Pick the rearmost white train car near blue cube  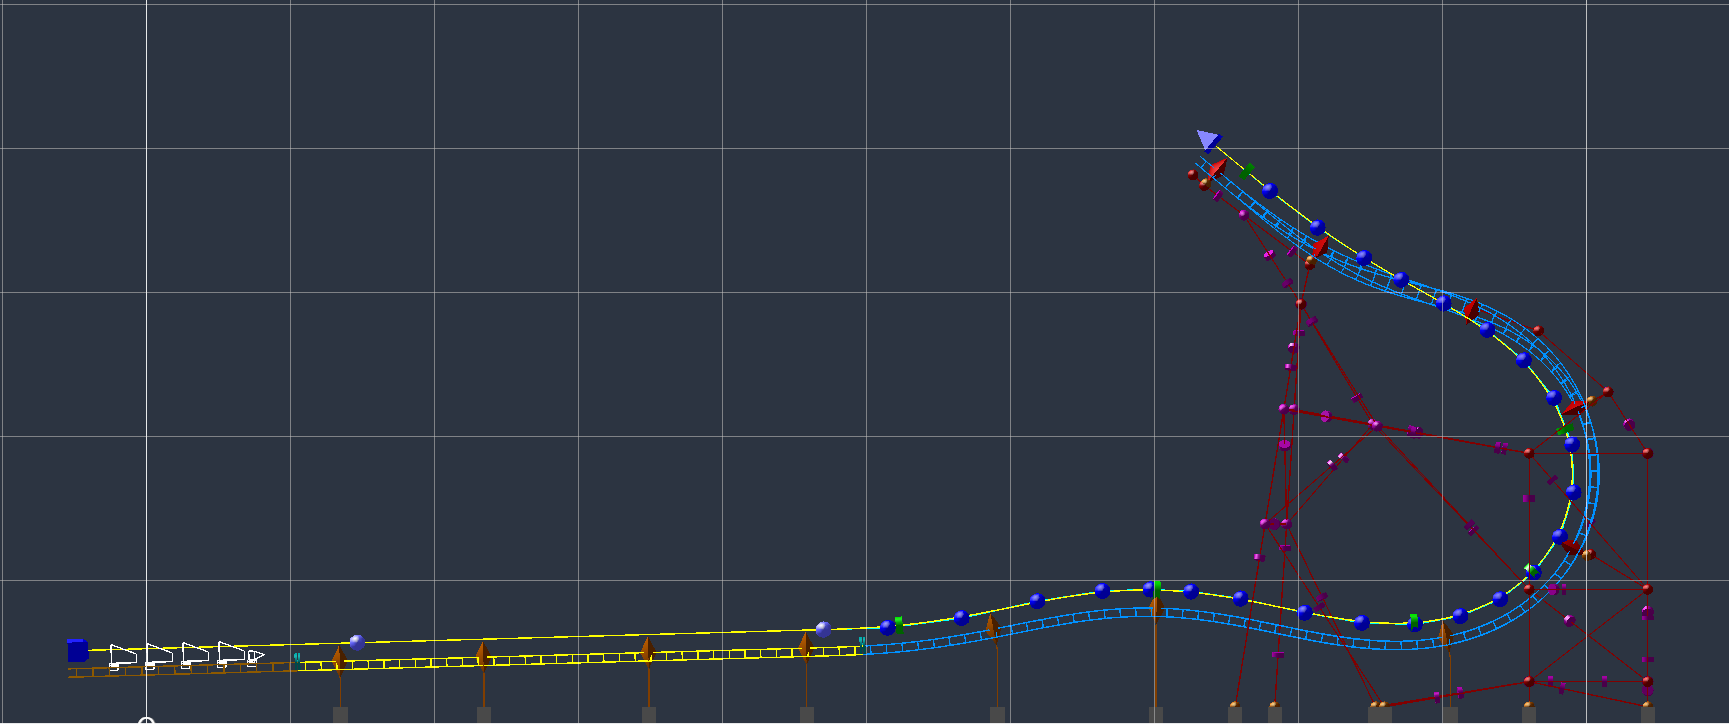[122, 657]
